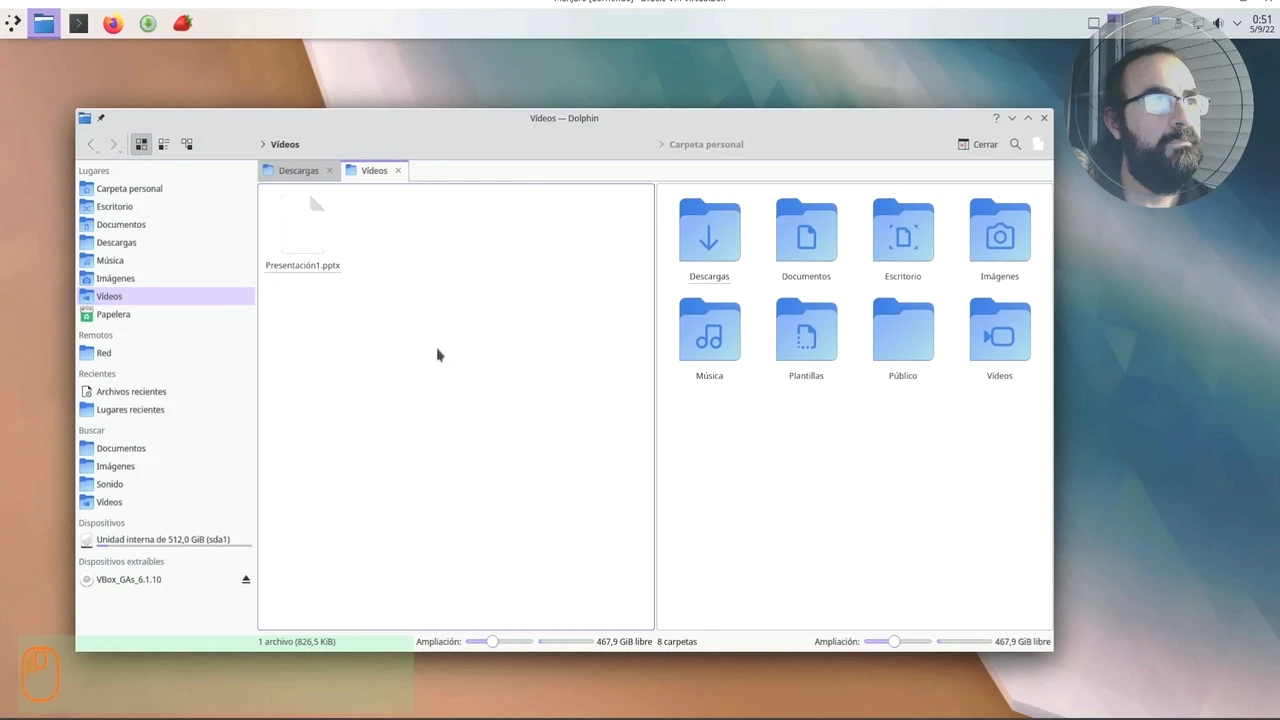
Task: Open the green download arrow panel app
Action: [148, 23]
